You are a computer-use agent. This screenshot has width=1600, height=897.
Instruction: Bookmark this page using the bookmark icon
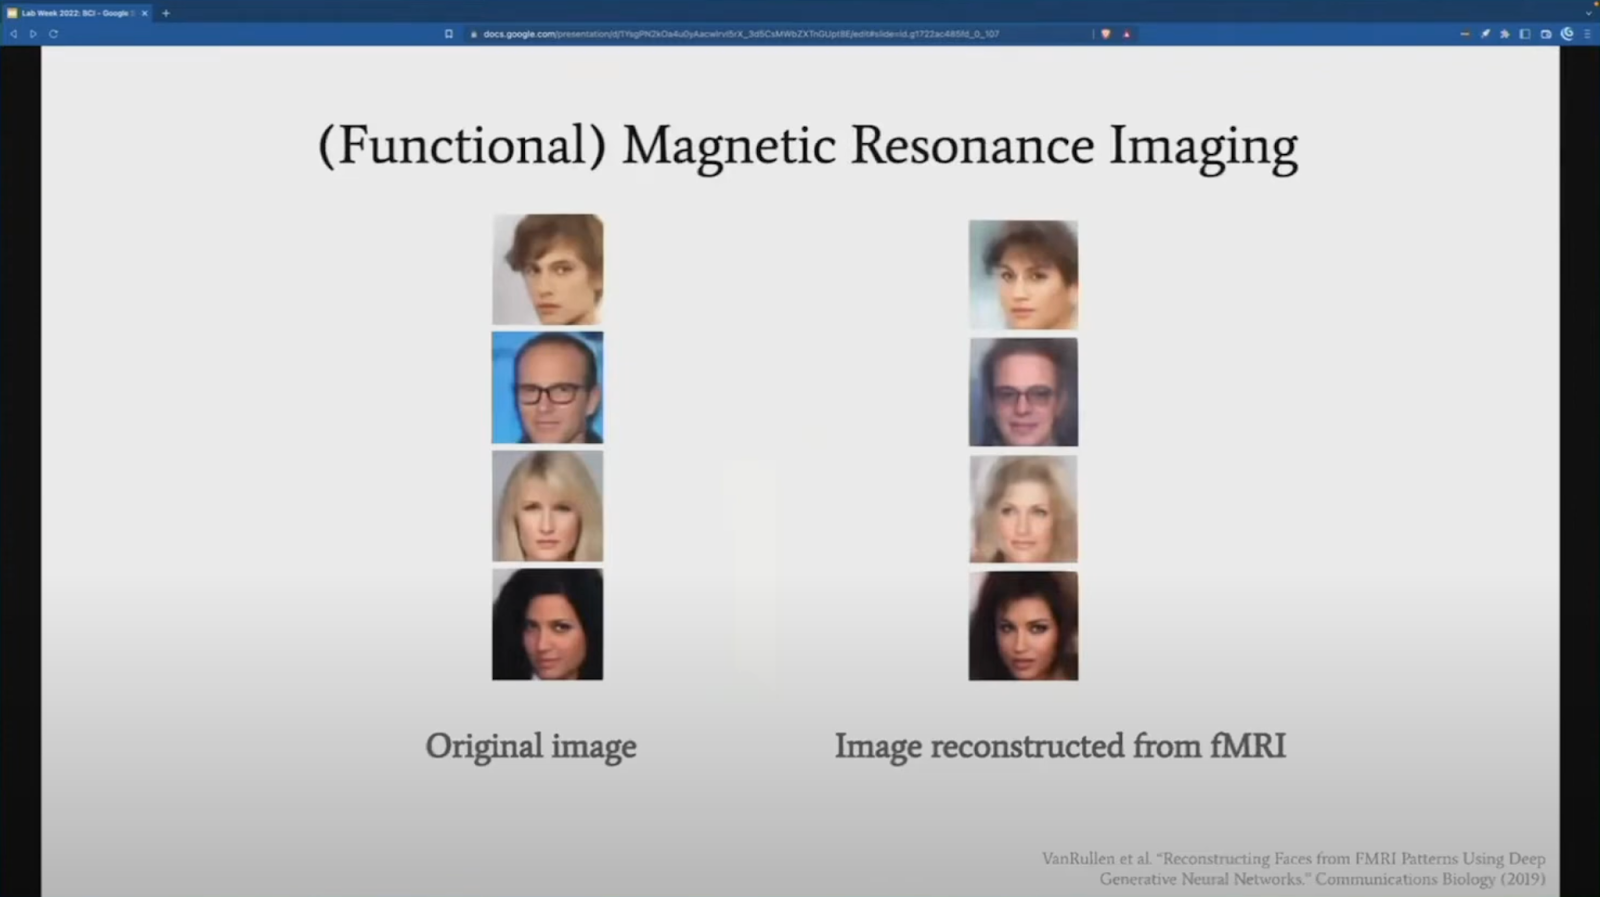click(449, 34)
